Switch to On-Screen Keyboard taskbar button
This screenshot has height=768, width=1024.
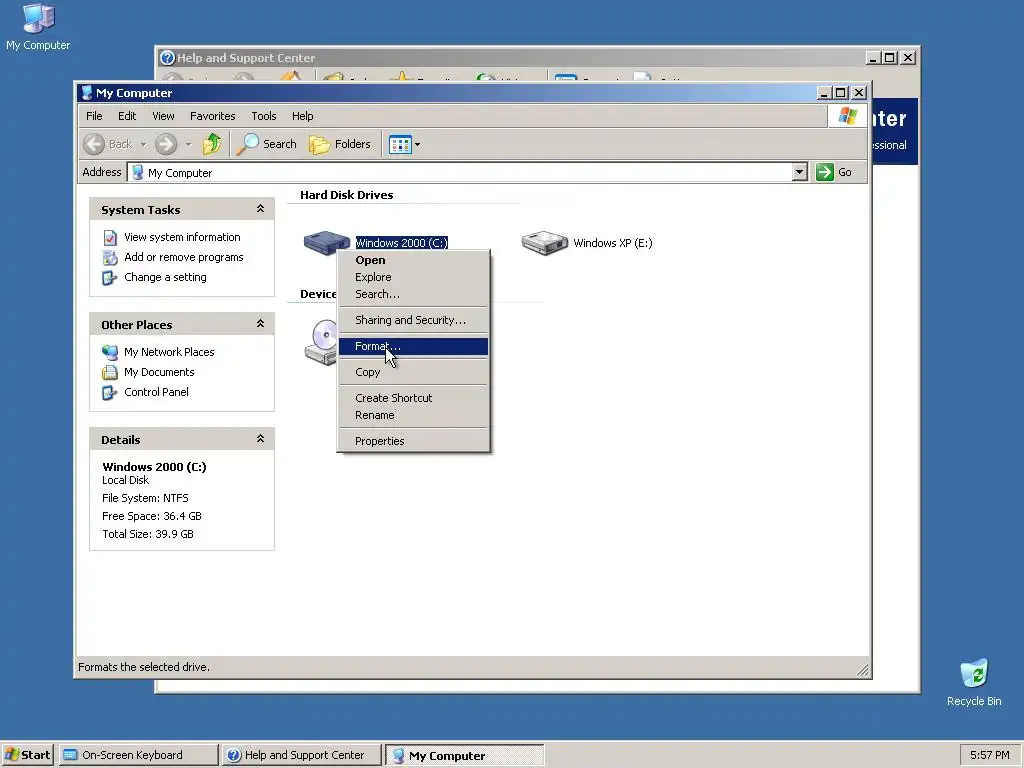138,755
